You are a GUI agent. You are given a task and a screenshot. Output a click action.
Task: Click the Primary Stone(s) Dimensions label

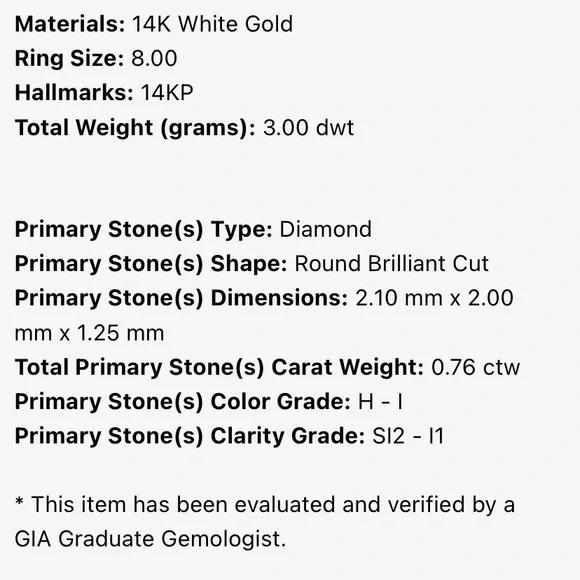pos(181,298)
